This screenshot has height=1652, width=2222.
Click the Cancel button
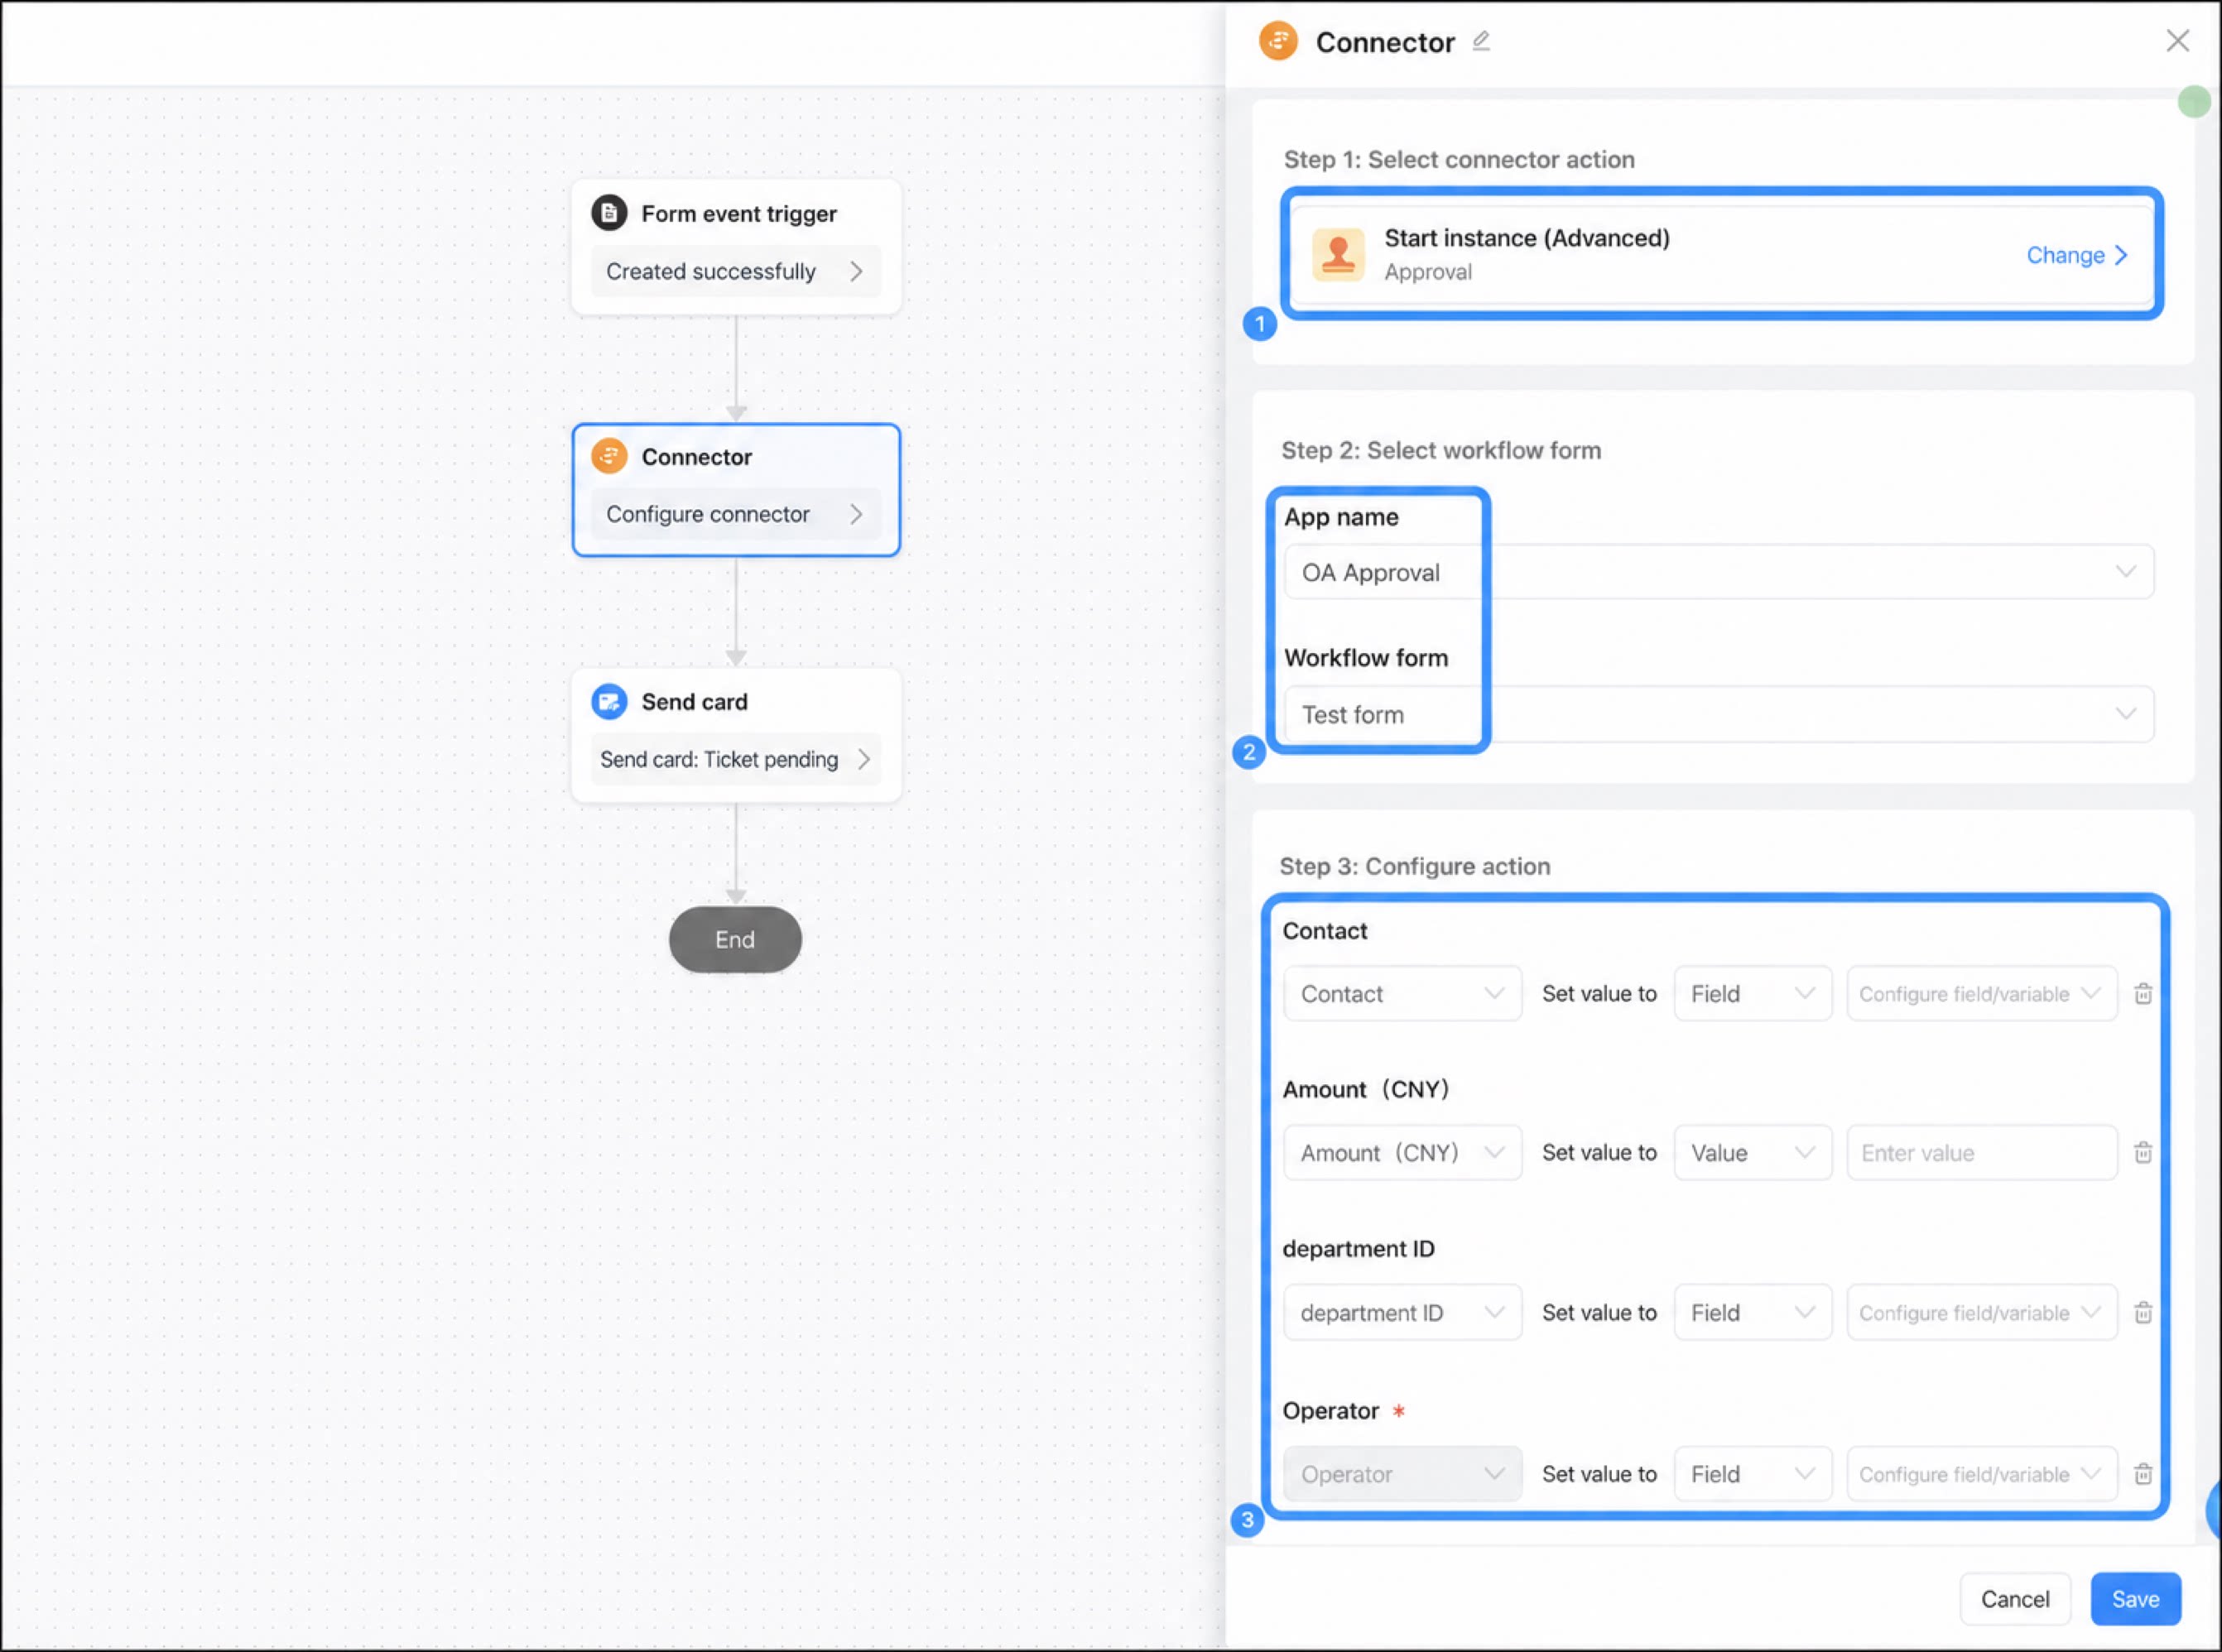pos(2015,1599)
